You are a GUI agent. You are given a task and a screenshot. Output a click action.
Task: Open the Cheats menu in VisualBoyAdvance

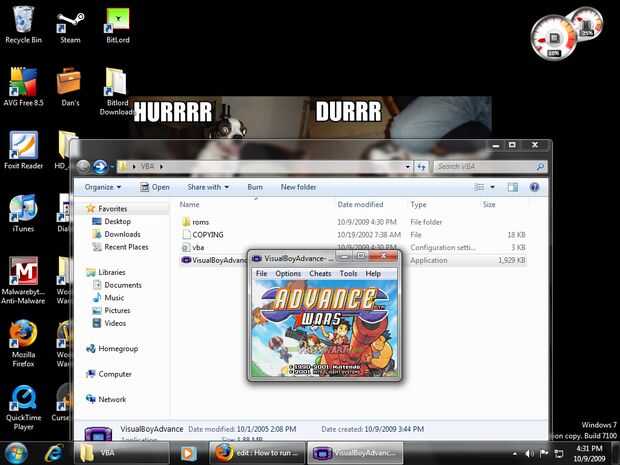(320, 273)
